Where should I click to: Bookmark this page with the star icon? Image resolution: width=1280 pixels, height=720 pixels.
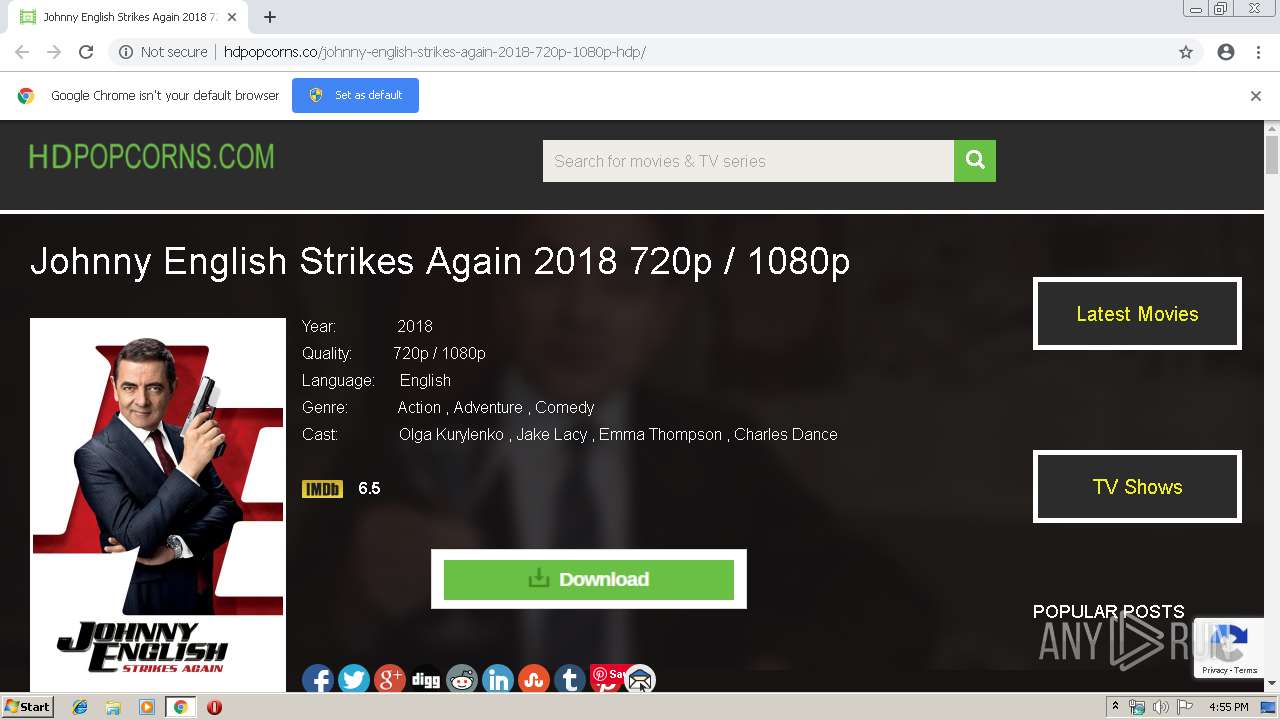(x=1186, y=52)
